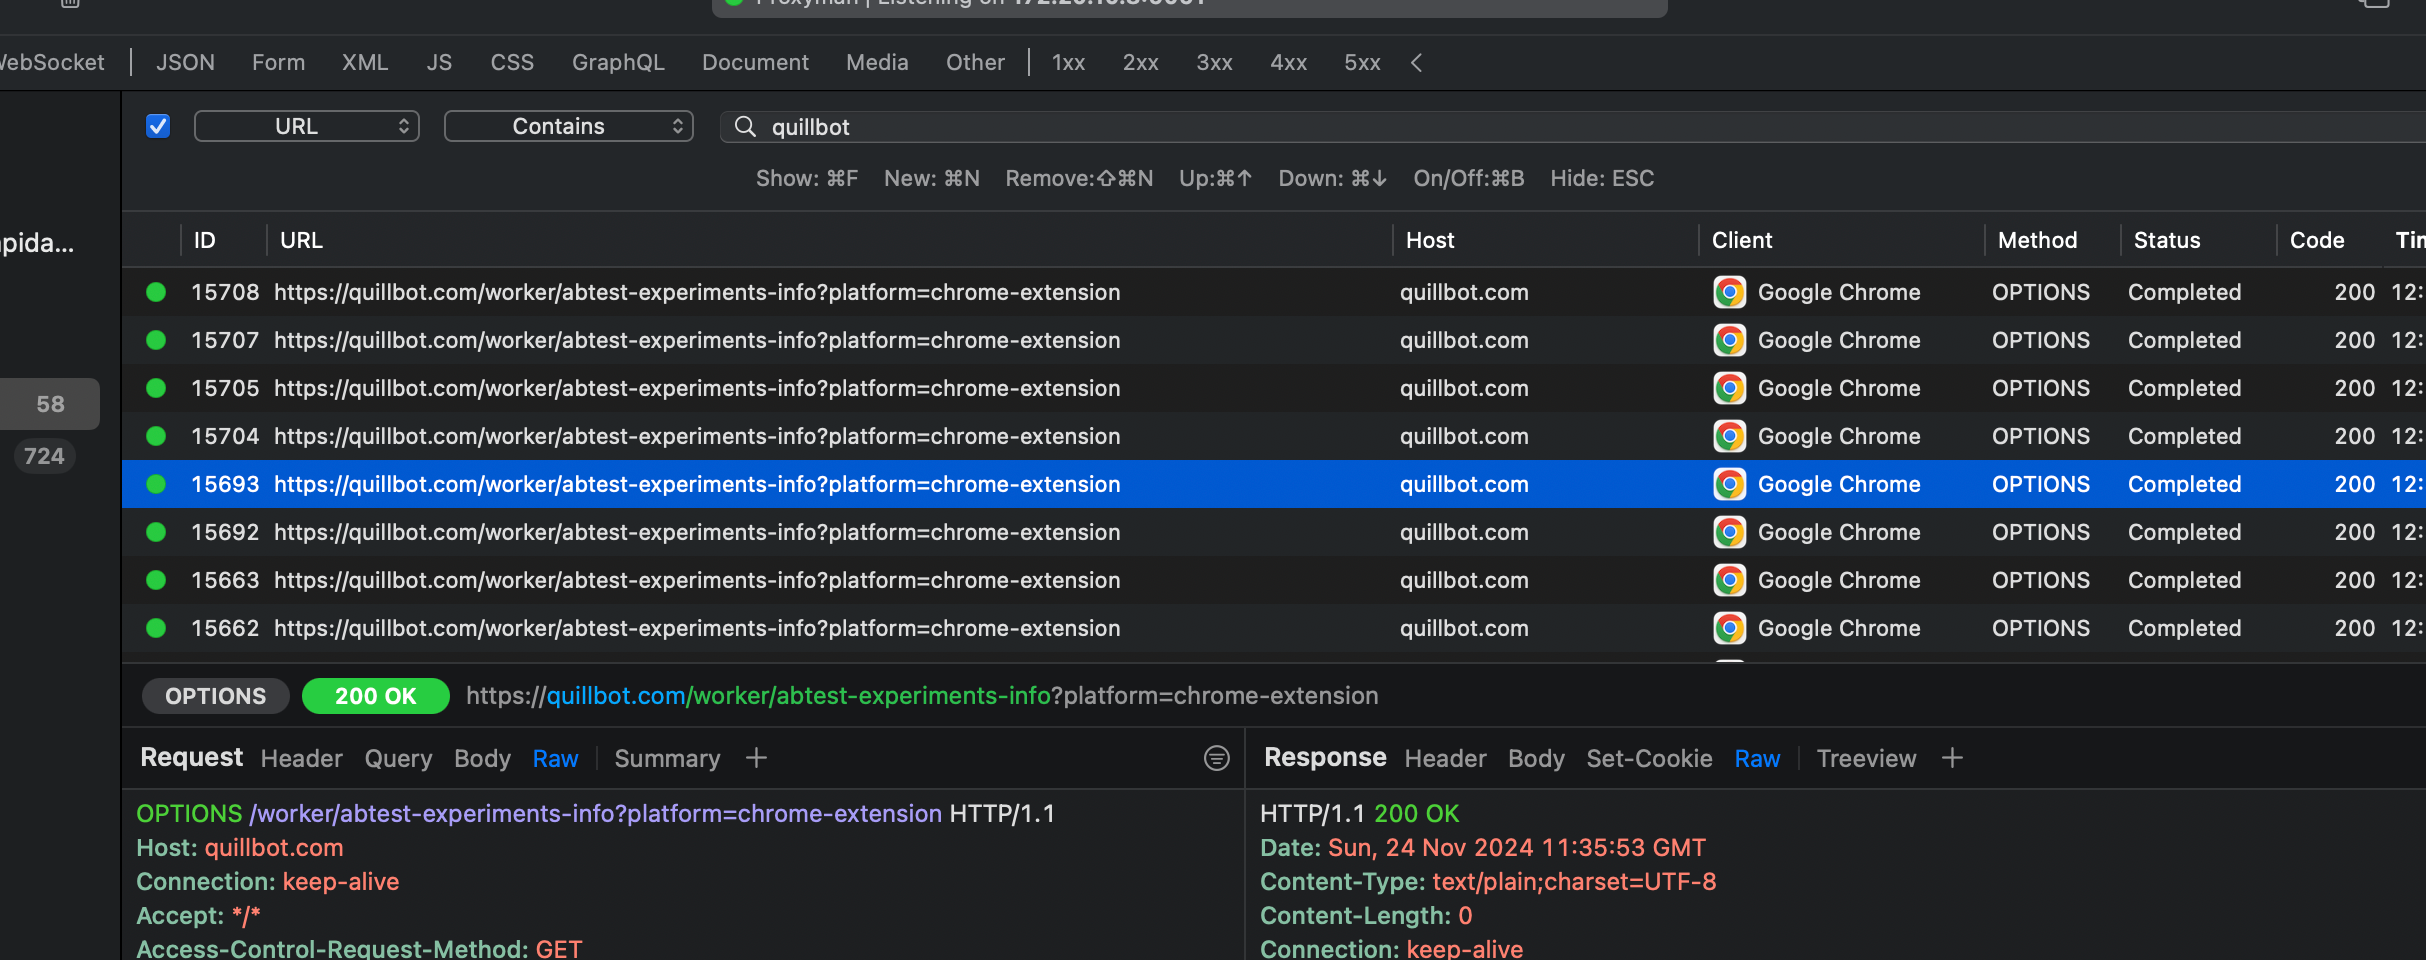
Task: Switch to the Response Raw tab
Action: [x=1757, y=758]
